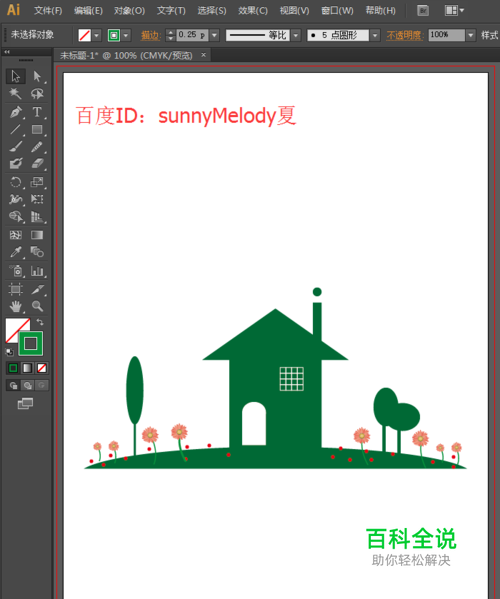Image resolution: width=500 pixels, height=599 pixels.
Task: Step stroke weight with spinner arrows
Action: pyautogui.click(x=171, y=36)
